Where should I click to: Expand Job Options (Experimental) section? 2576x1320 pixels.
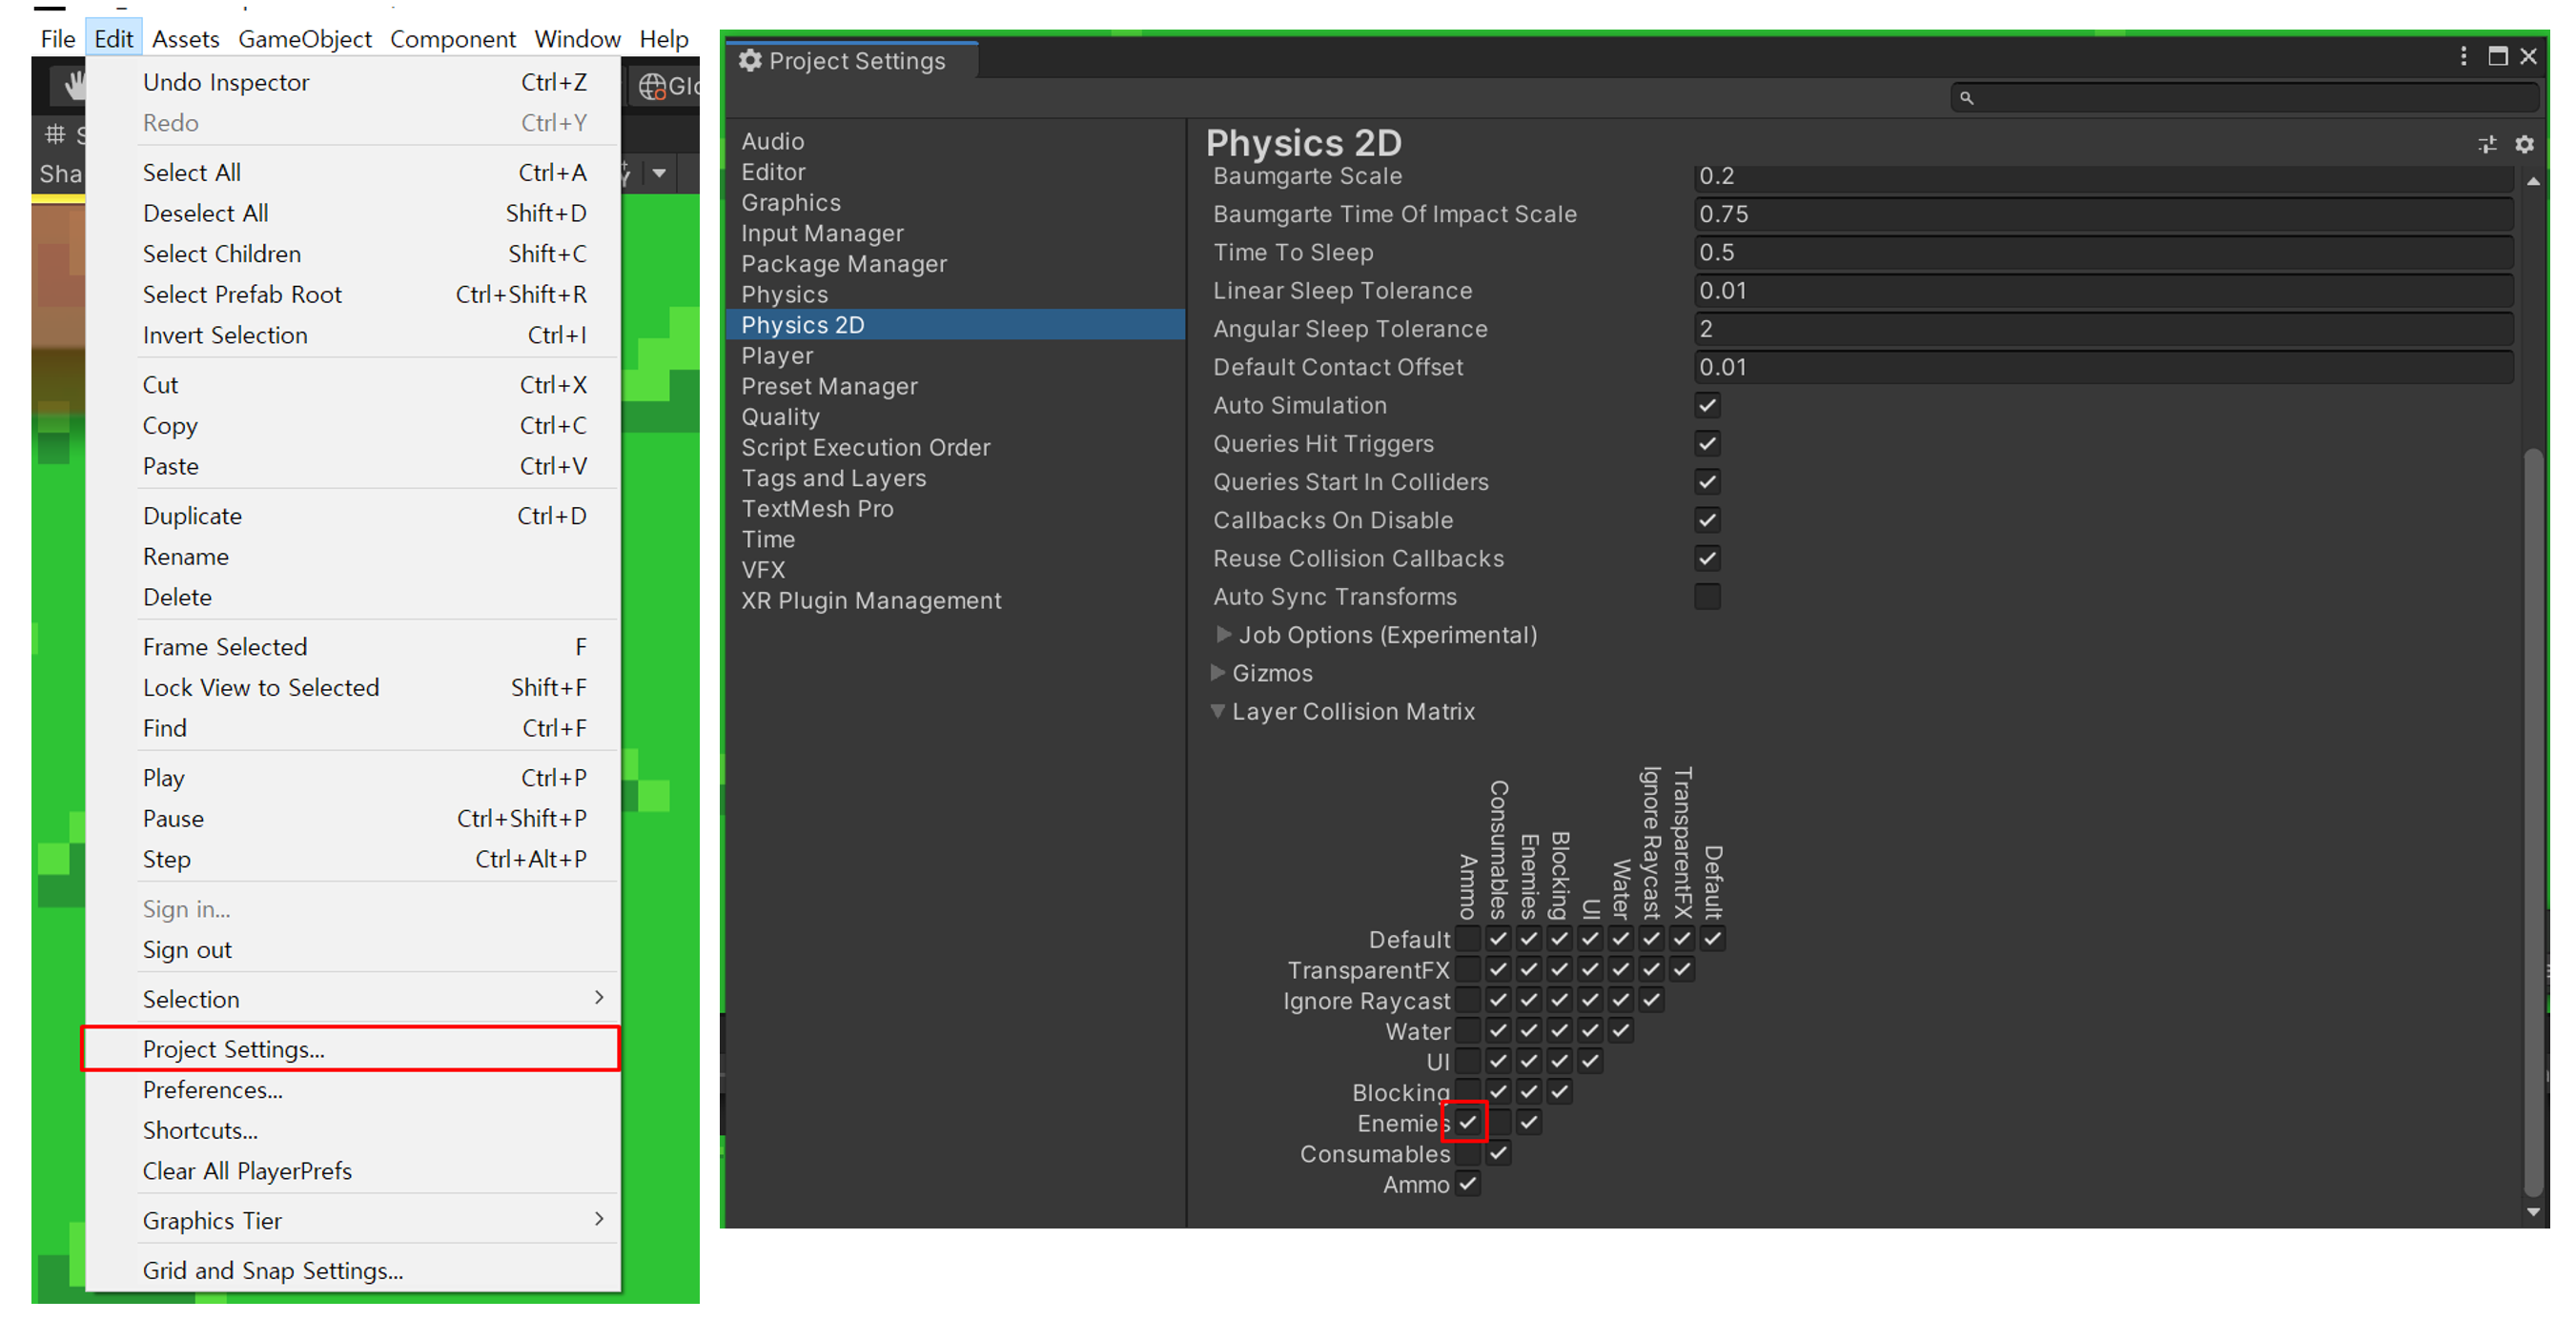click(1223, 635)
